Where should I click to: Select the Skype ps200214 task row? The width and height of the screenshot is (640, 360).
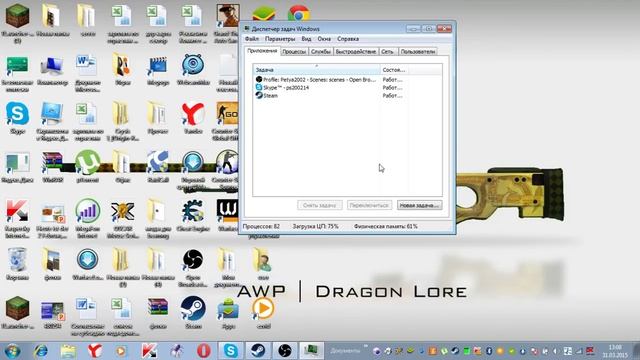point(331,87)
